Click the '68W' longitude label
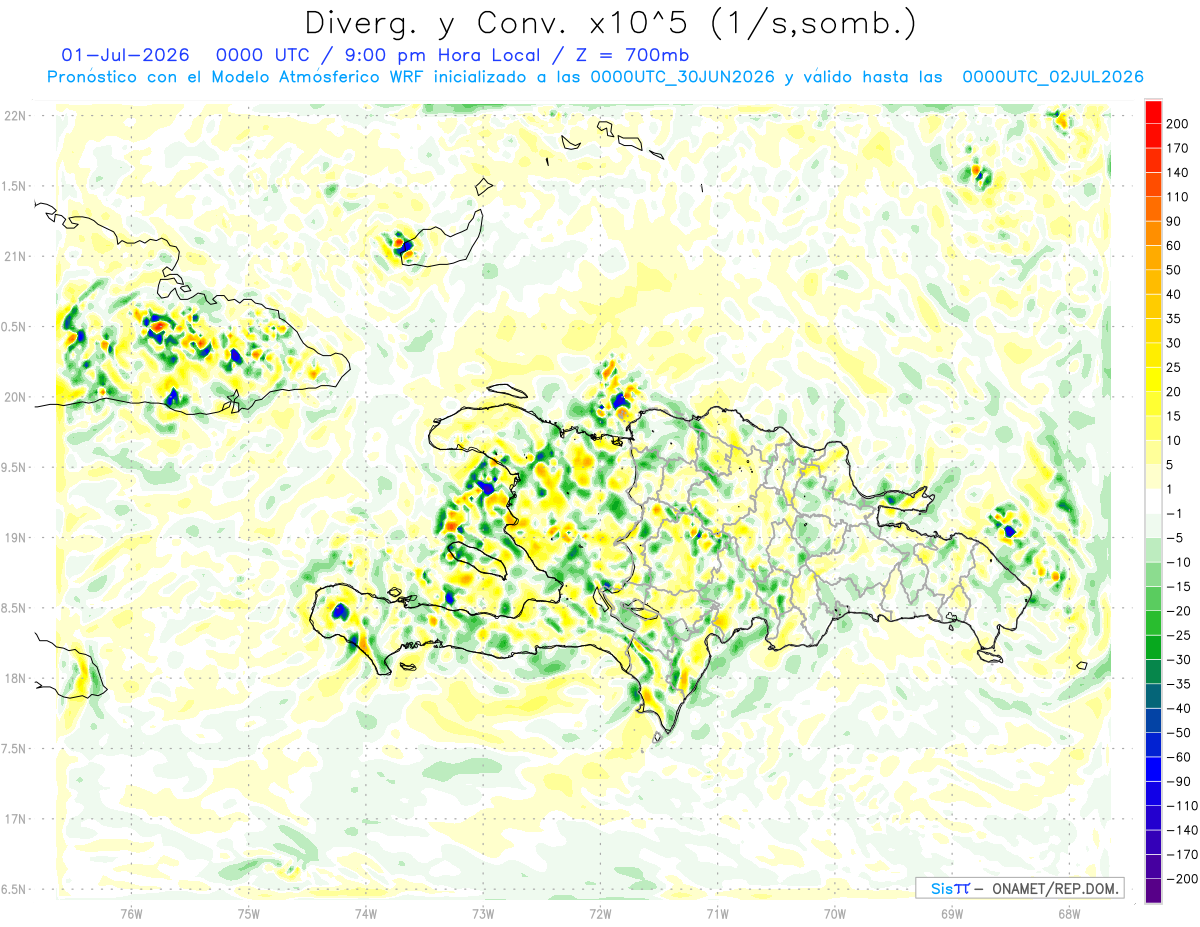1200x927 pixels. (x=1069, y=914)
